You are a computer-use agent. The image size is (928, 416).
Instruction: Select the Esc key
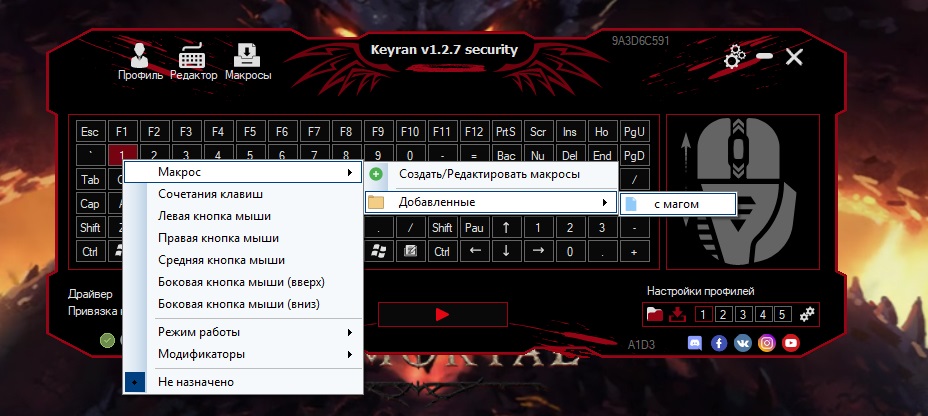90,131
